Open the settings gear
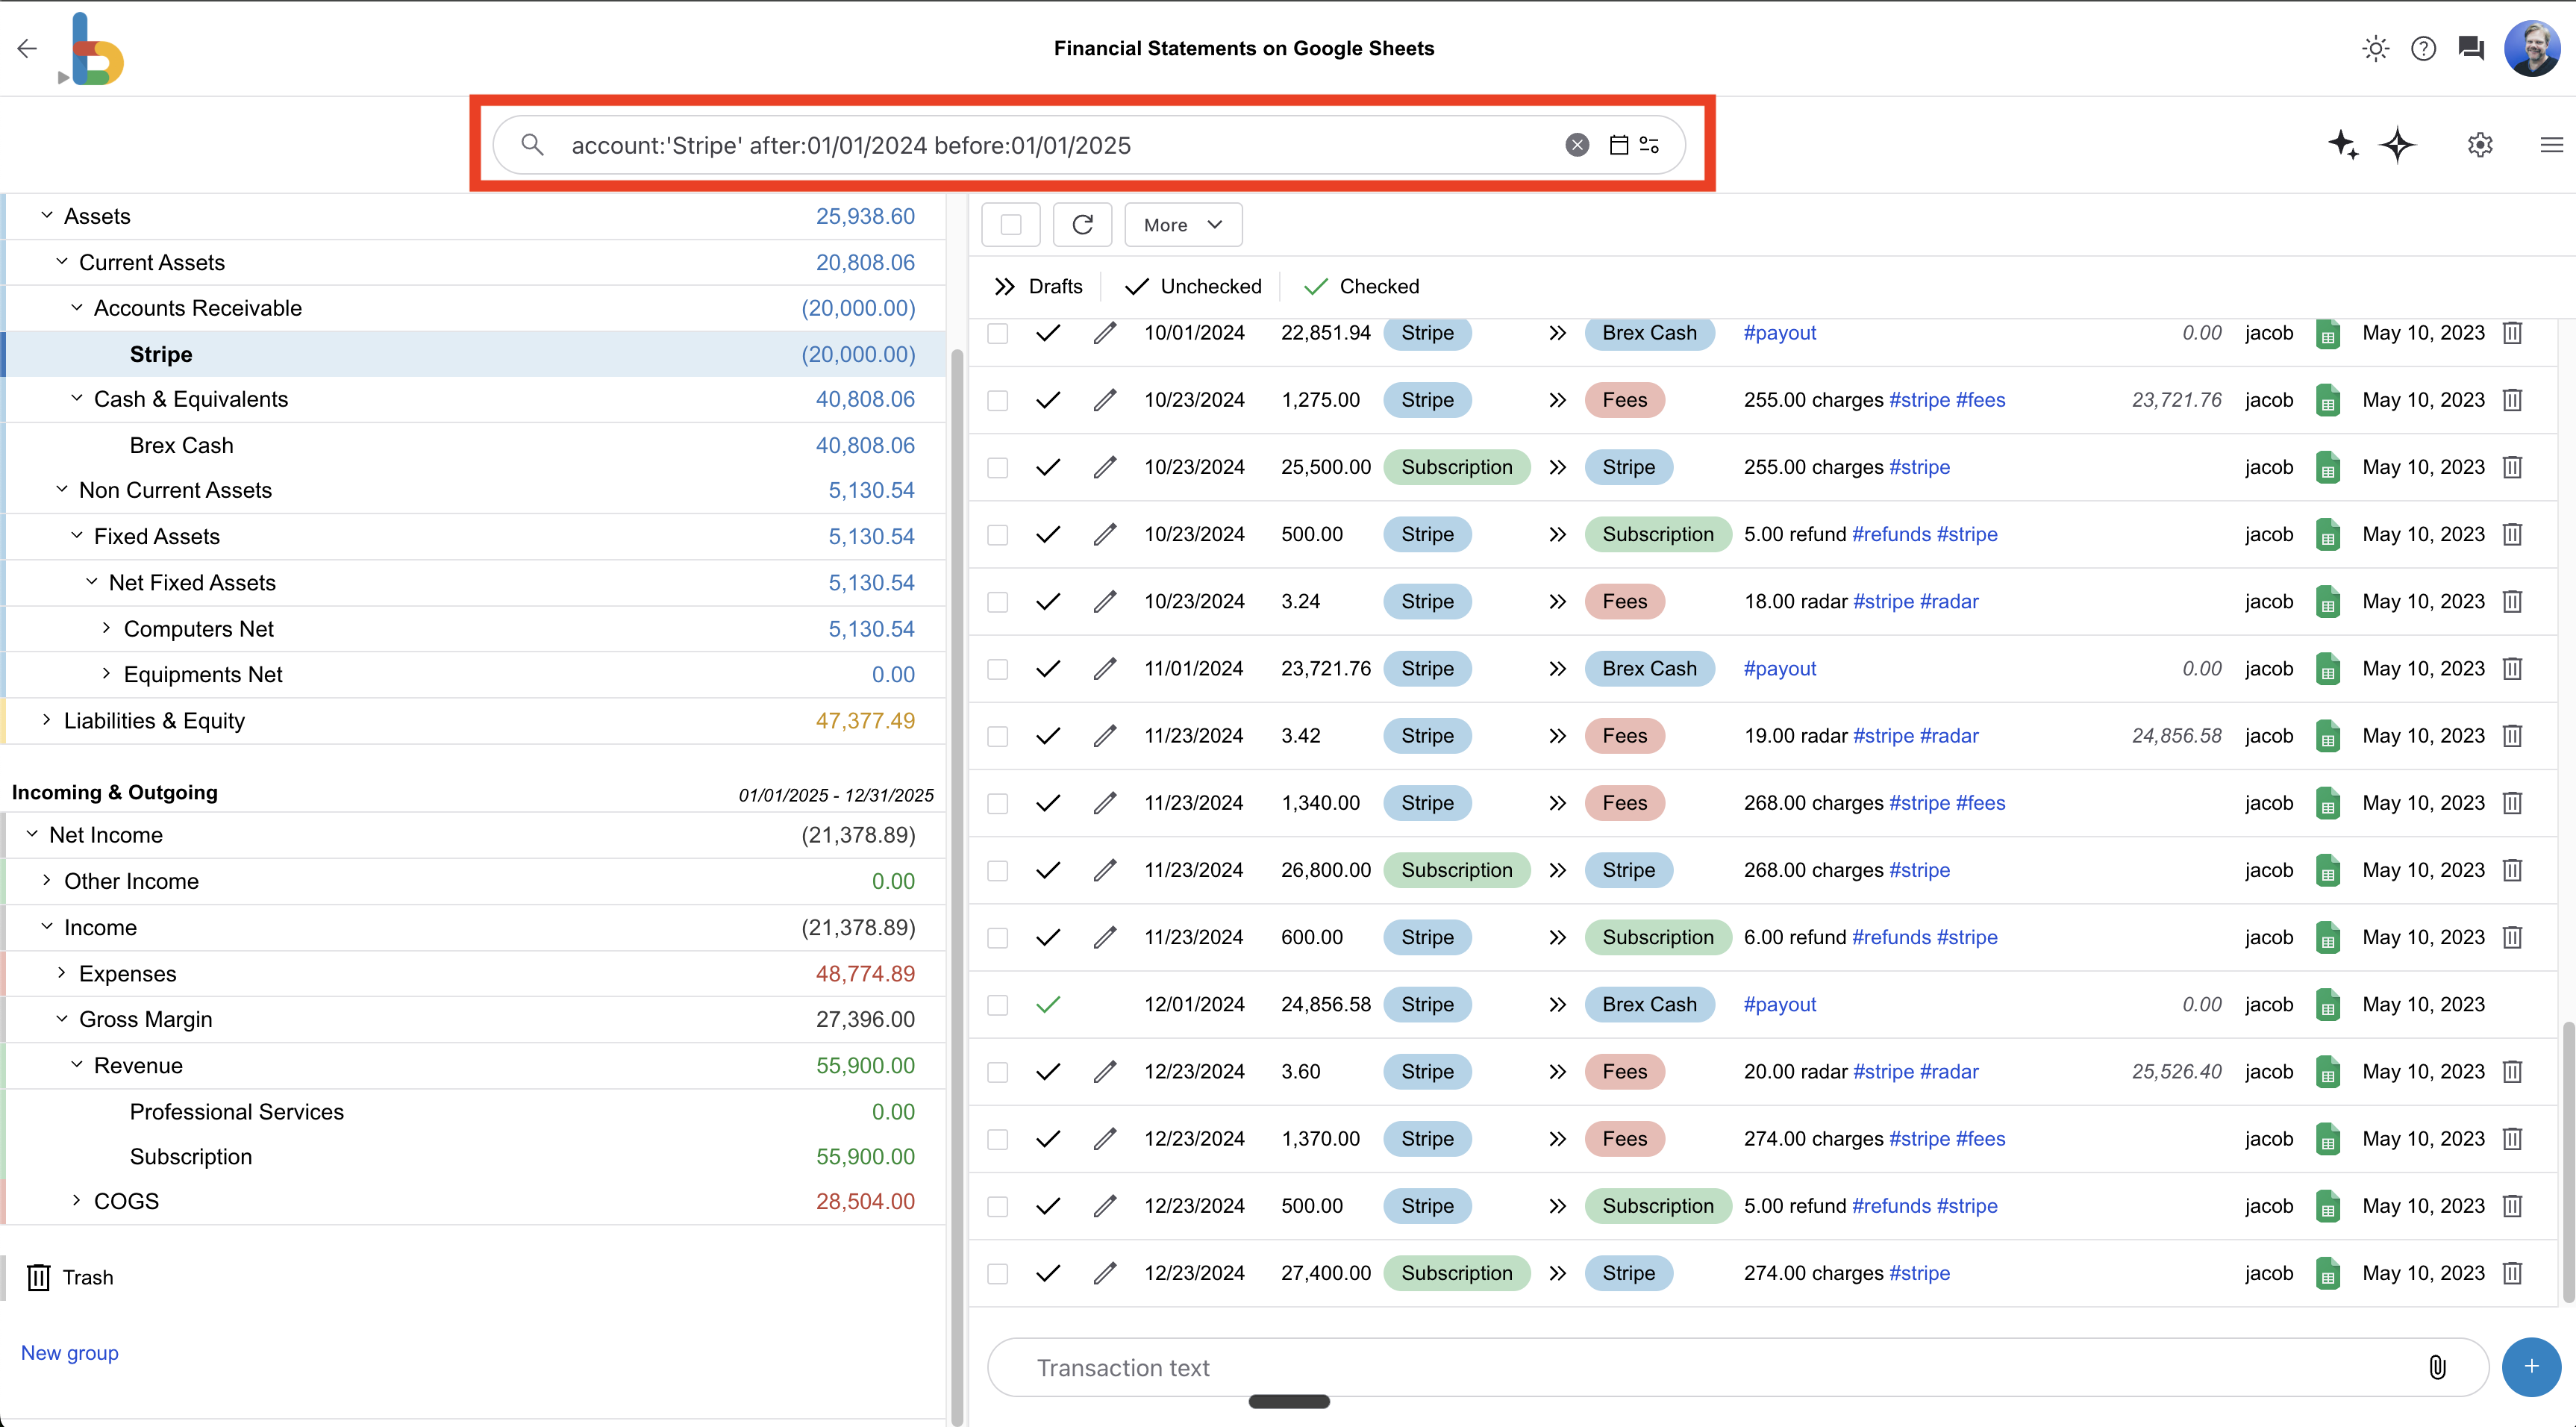Image resolution: width=2576 pixels, height=1427 pixels. pos(2480,145)
